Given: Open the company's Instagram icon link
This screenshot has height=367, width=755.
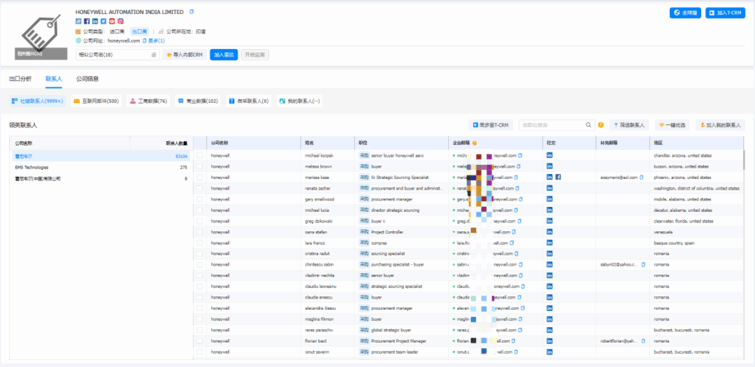Looking at the screenshot, I should click(x=120, y=21).
